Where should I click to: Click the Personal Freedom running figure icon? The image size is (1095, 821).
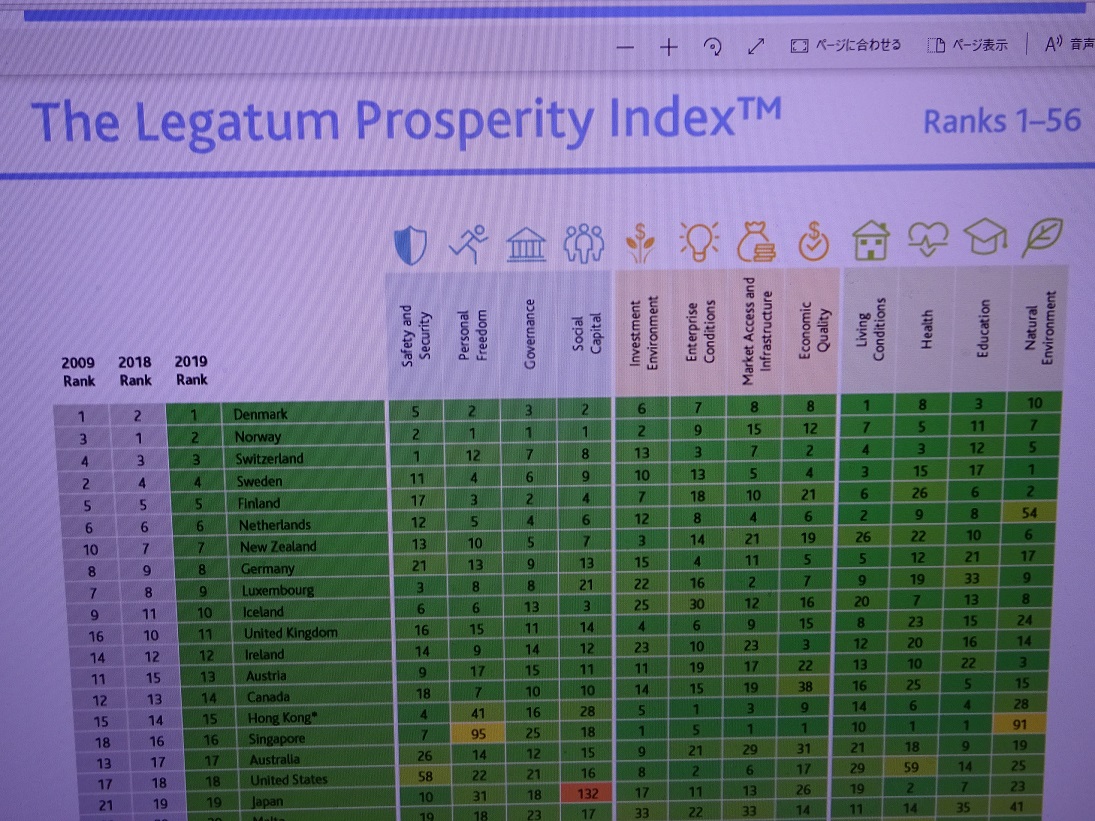(x=469, y=244)
